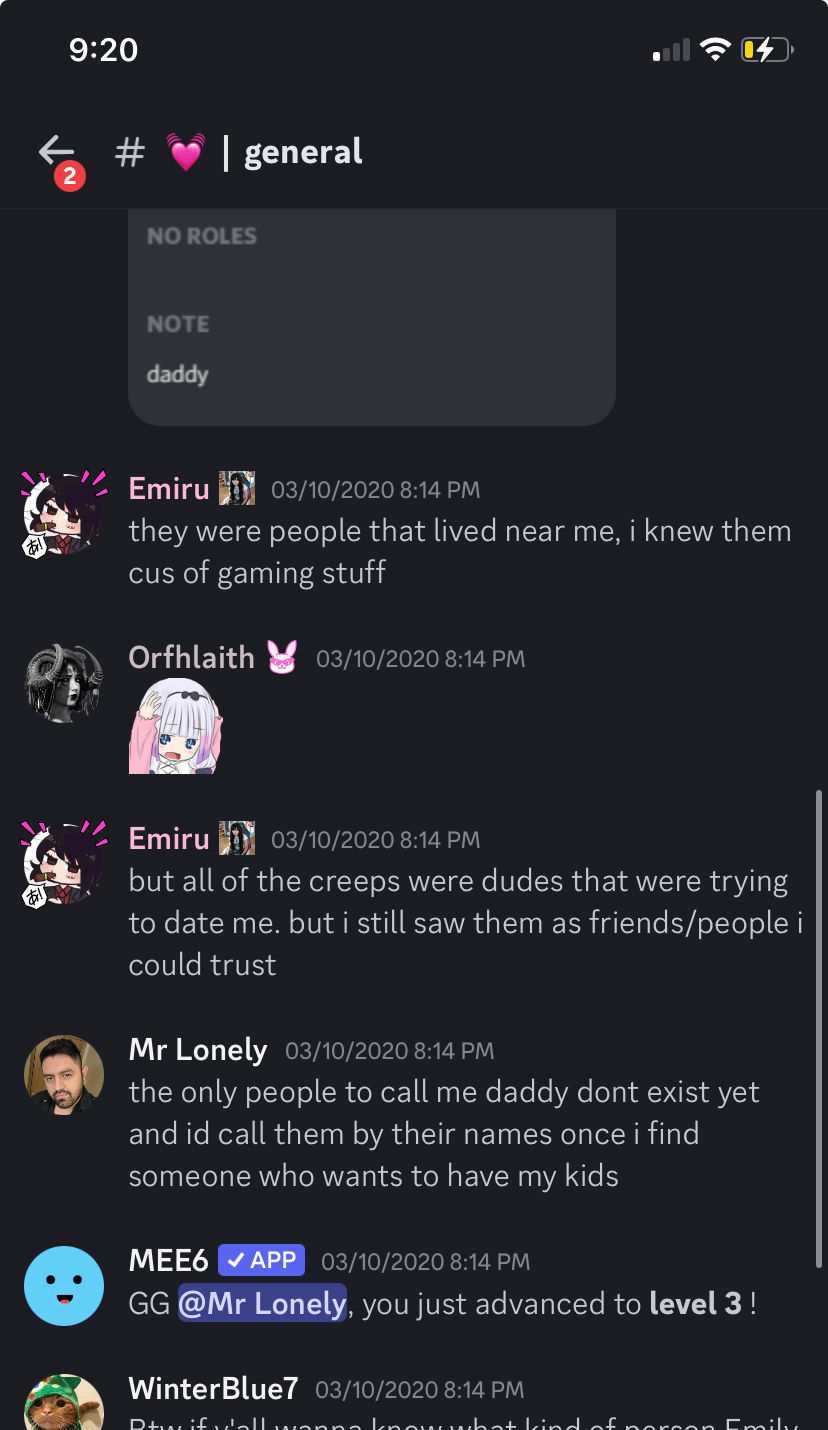Viewport: 828px width, 1430px height.
Task: Tap Mr Lonely's profile photo avatar
Action: tap(64, 1075)
